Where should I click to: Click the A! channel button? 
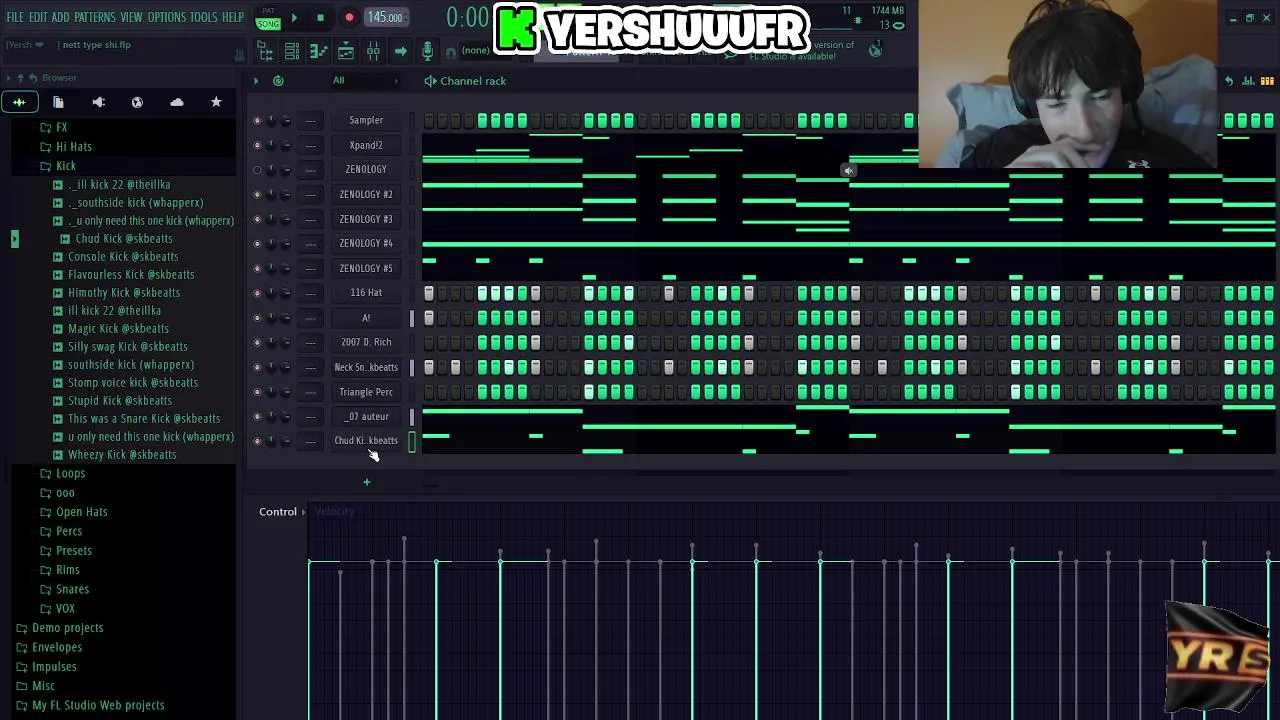click(x=366, y=318)
